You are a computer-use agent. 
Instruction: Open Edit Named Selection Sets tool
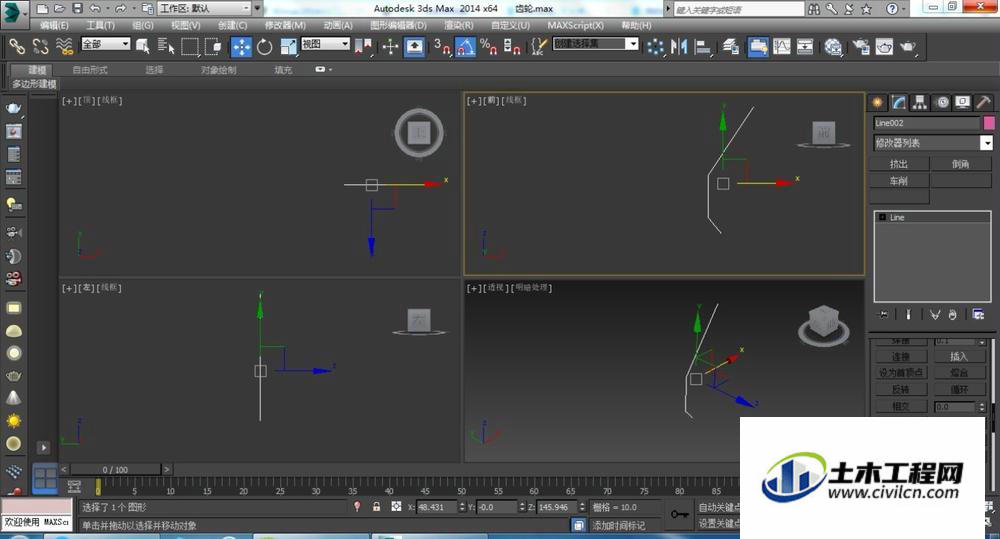tap(540, 46)
